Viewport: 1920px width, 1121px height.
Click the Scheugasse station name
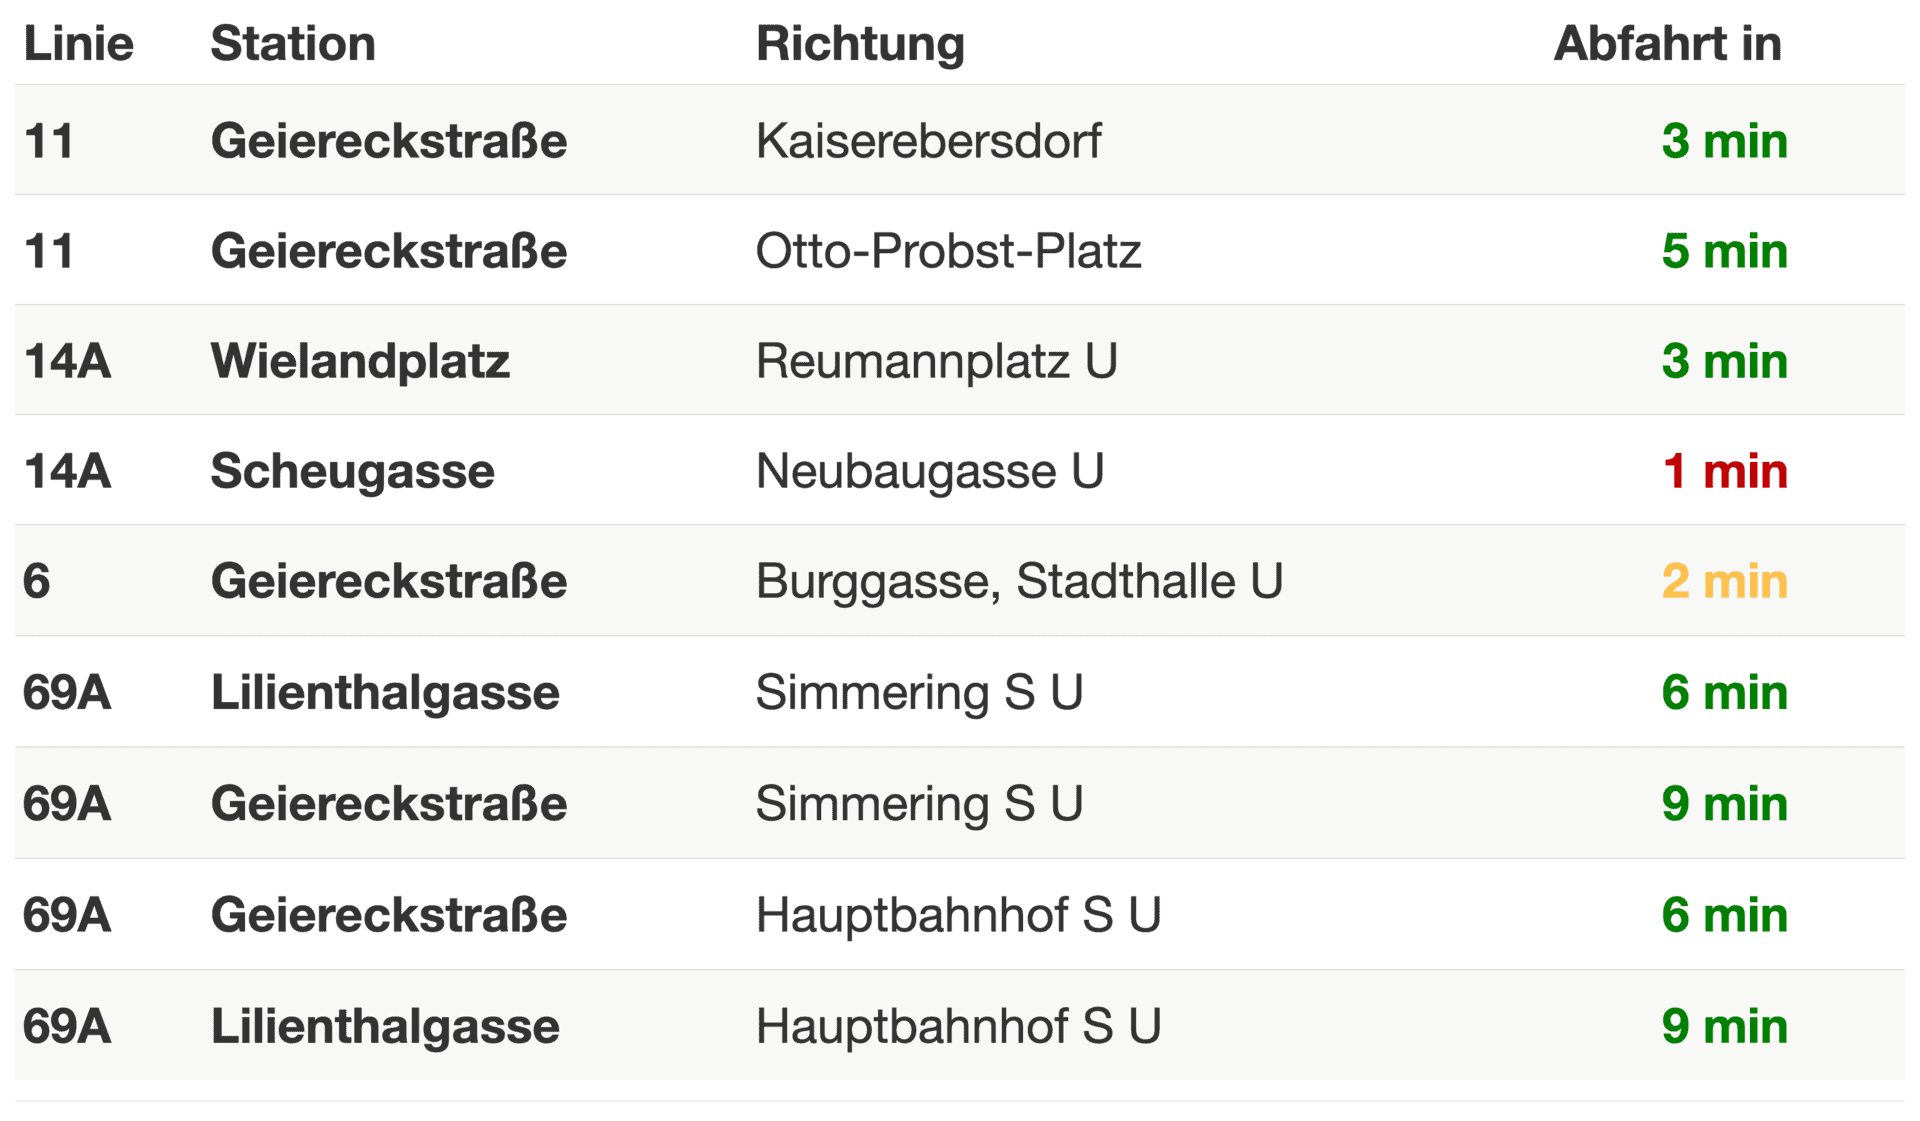[352, 471]
